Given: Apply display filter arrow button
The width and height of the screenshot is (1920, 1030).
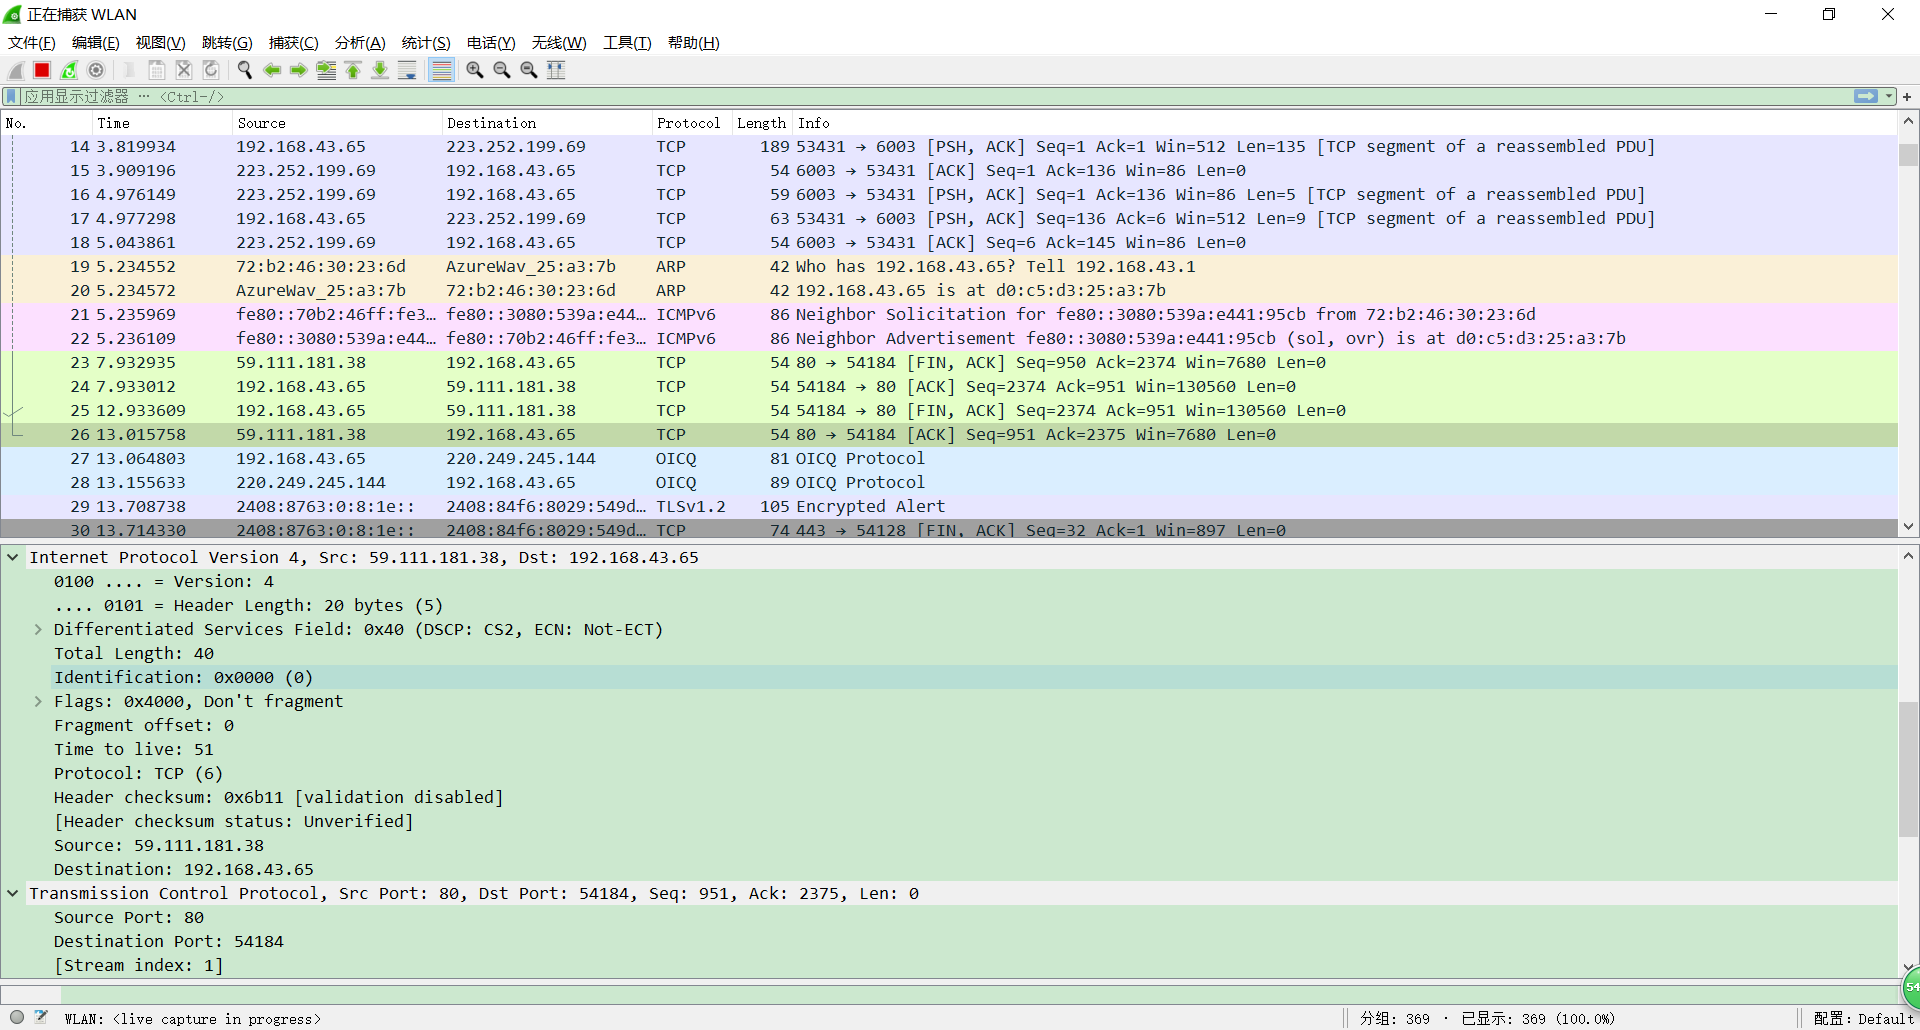Looking at the screenshot, I should [x=1866, y=97].
